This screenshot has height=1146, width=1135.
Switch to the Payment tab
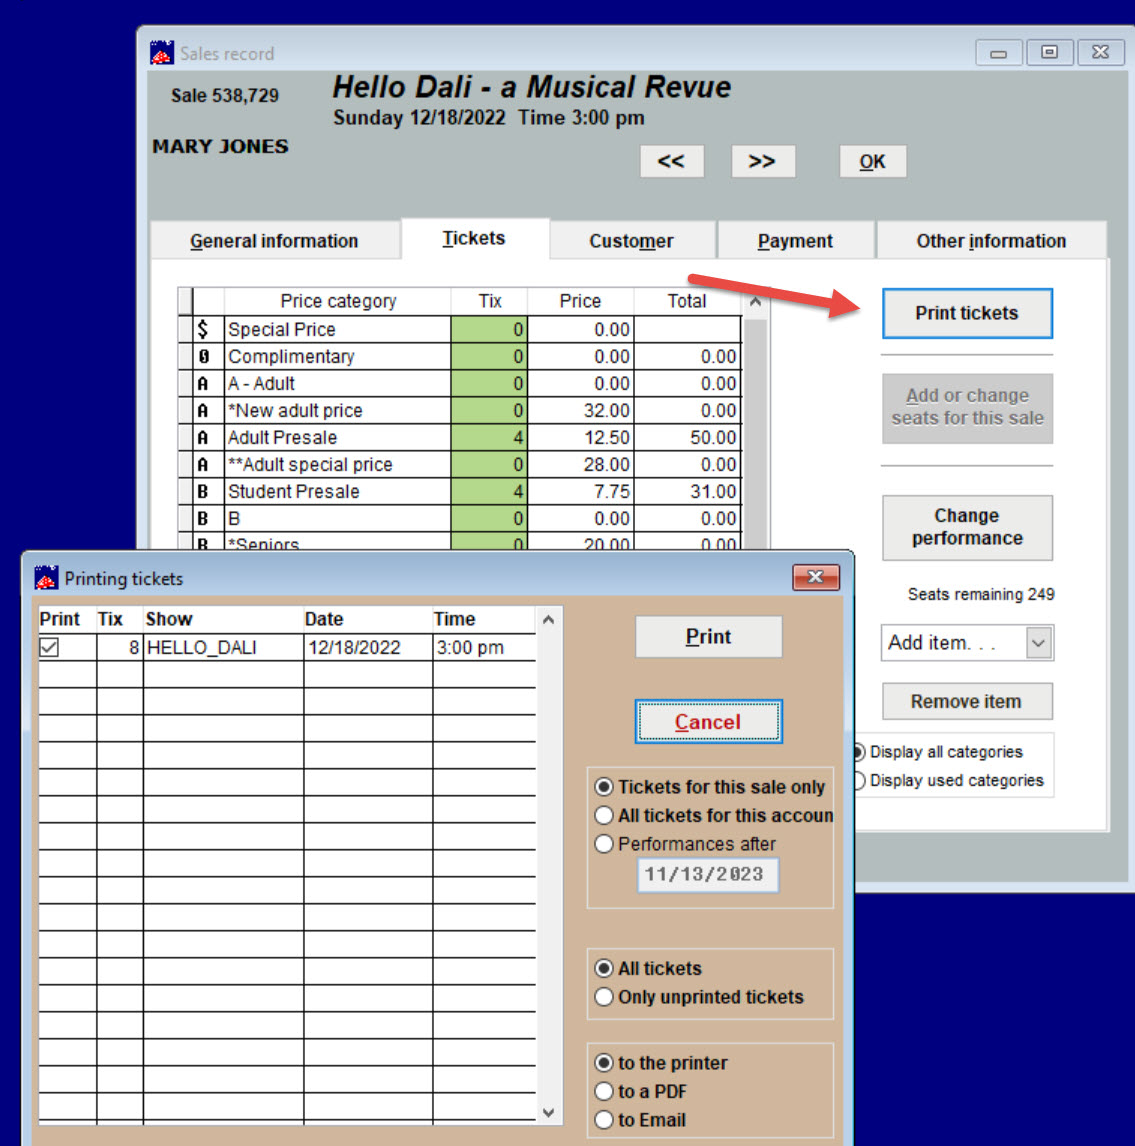[795, 241]
